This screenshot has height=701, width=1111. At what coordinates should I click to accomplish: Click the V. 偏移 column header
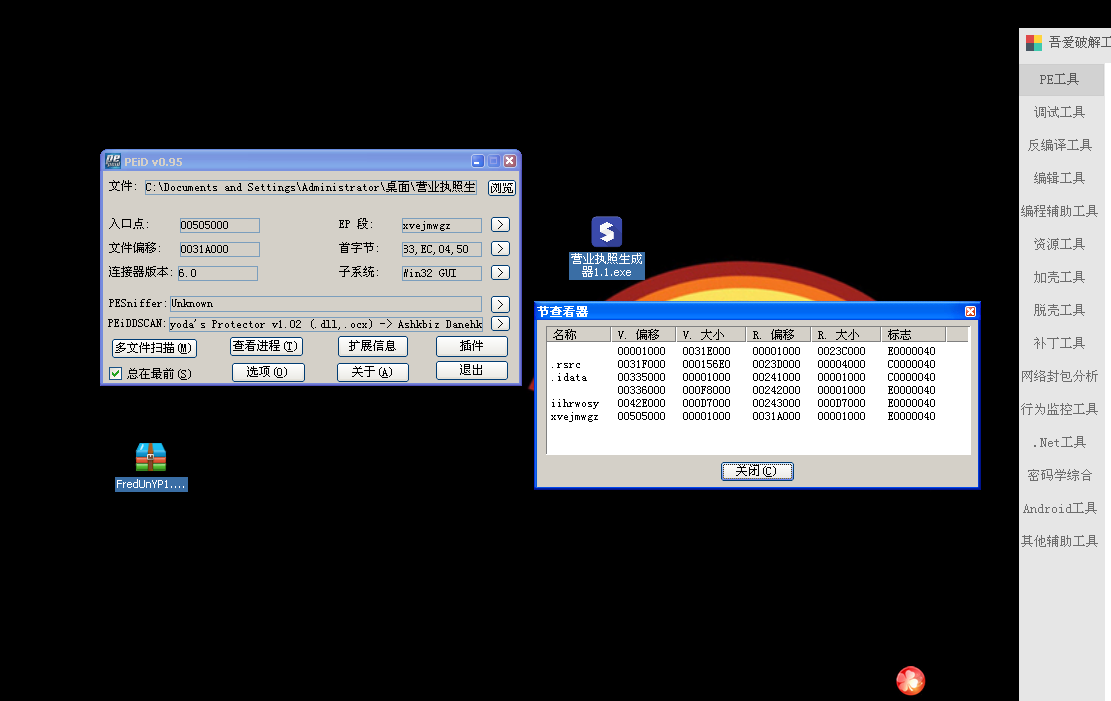pos(643,335)
